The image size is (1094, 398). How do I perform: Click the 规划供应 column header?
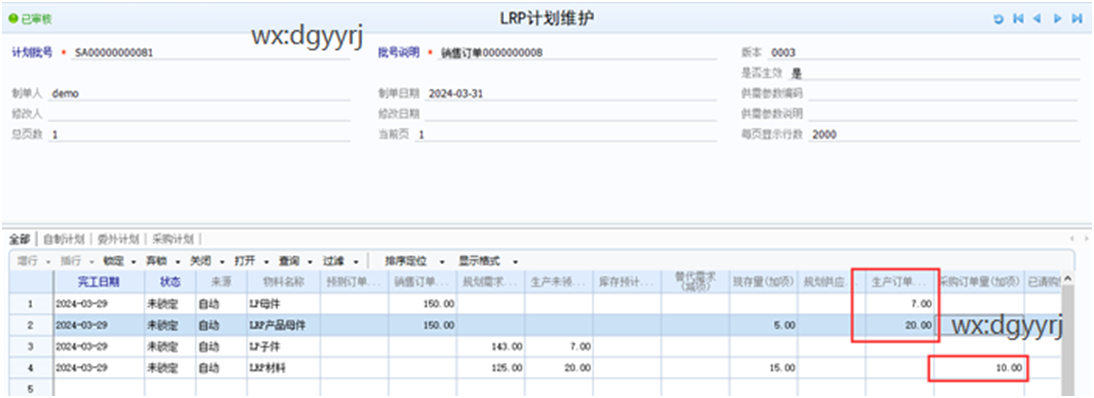tap(831, 282)
